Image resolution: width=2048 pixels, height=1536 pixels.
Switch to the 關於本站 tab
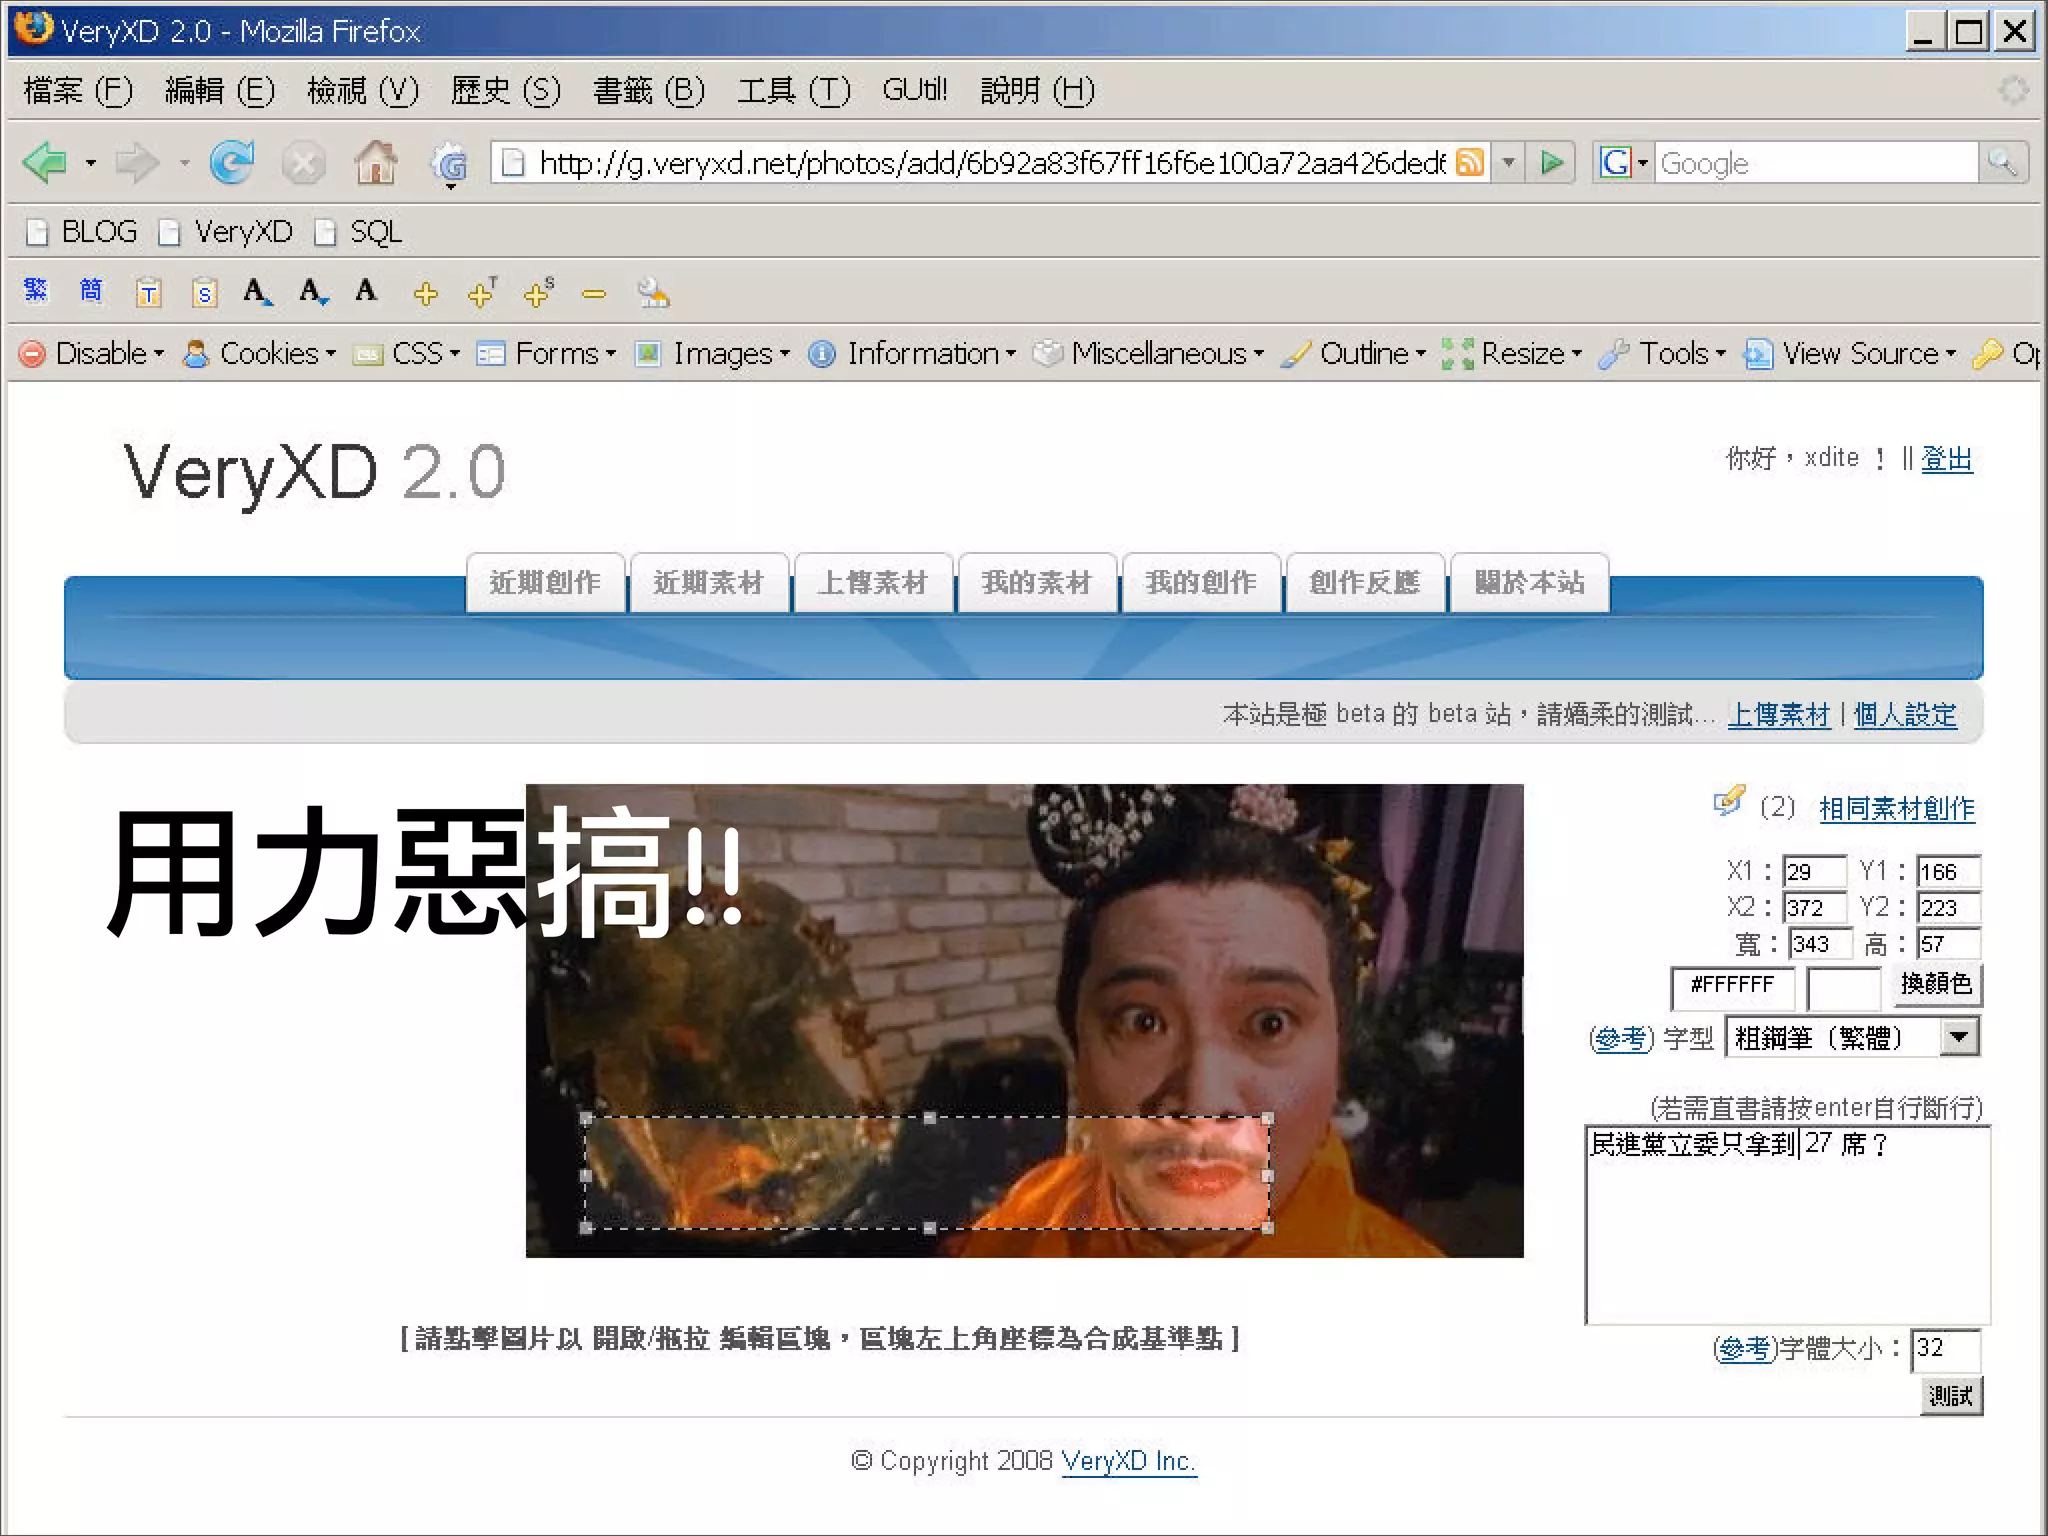(1529, 582)
